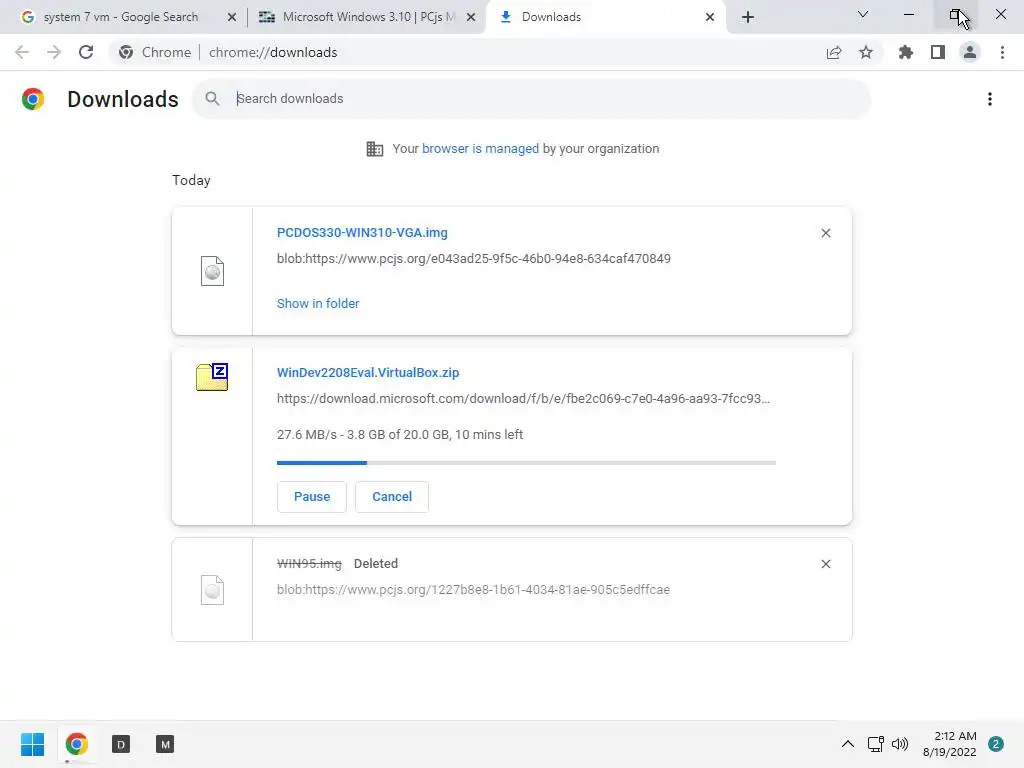Close the Microsoft Windows 3.10 tab
This screenshot has width=1024, height=768.
pyautogui.click(x=471, y=18)
